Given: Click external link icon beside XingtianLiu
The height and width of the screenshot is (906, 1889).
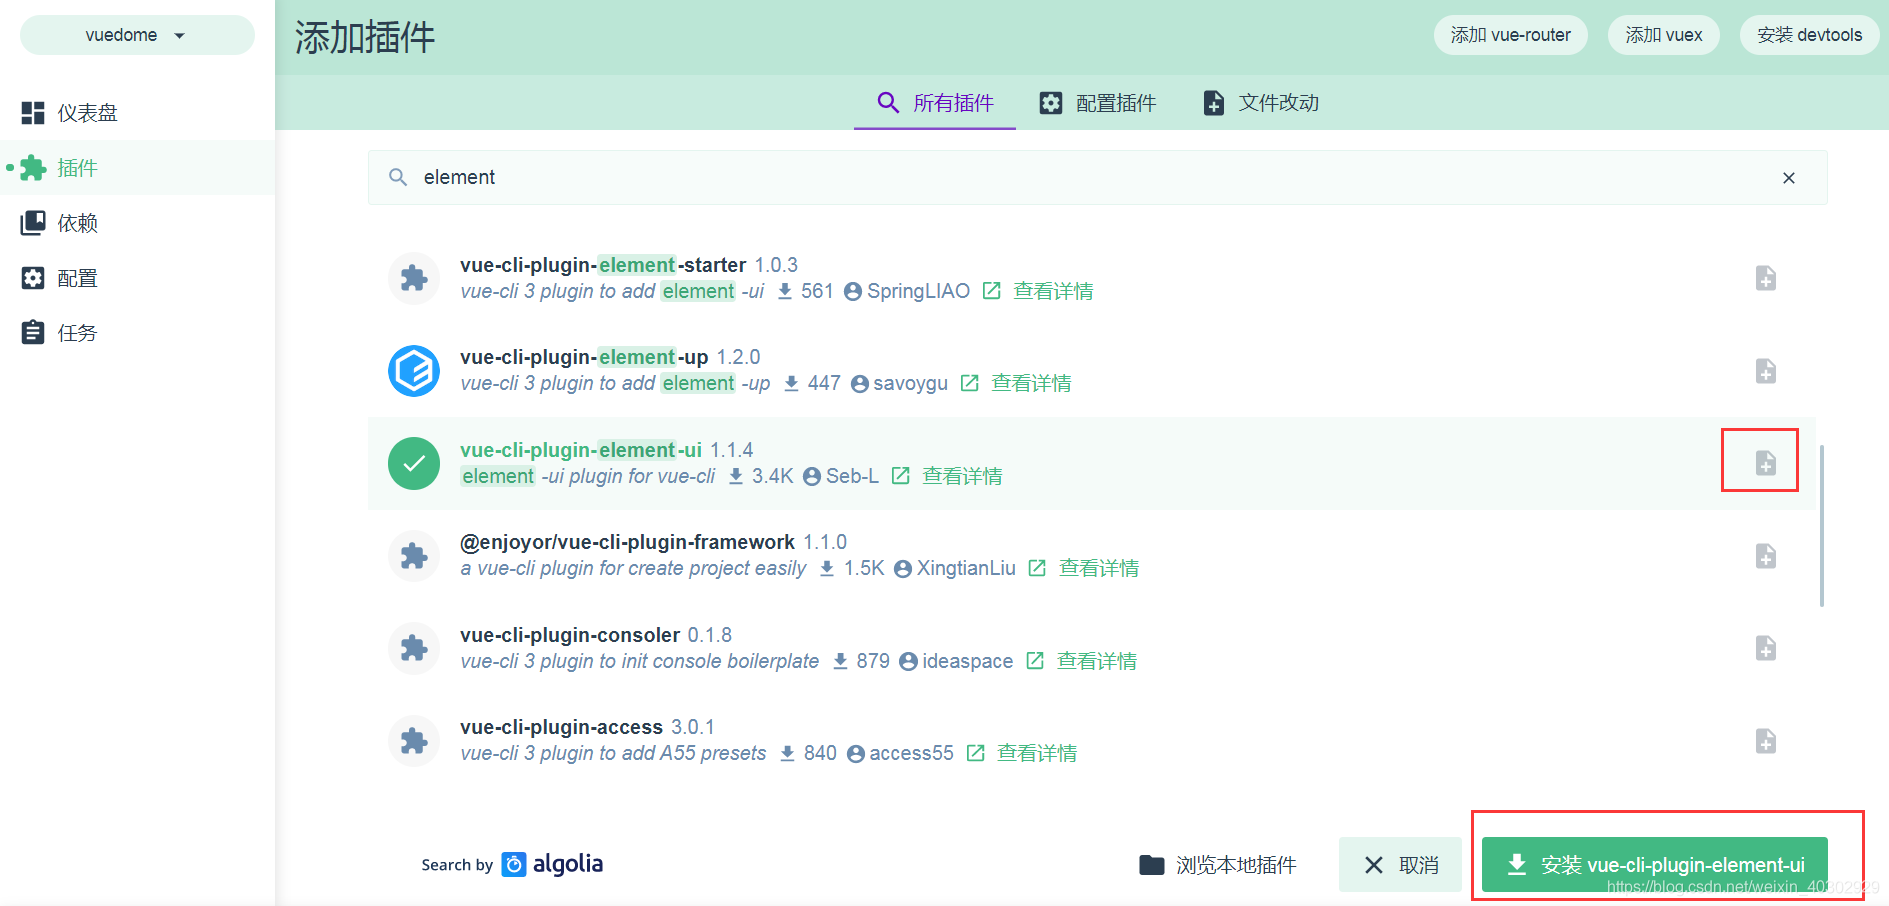Looking at the screenshot, I should pos(1037,568).
